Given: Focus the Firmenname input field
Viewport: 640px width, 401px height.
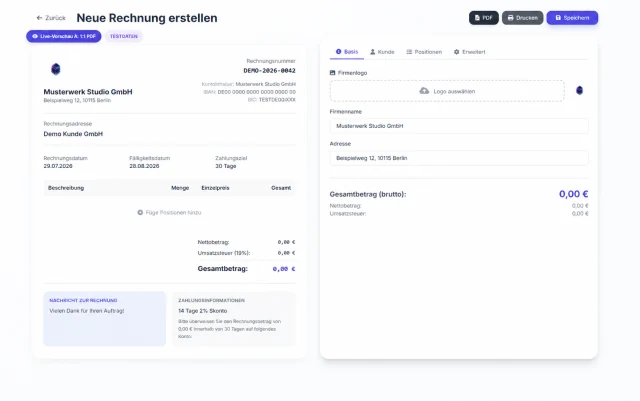Looking at the screenshot, I should 459,126.
